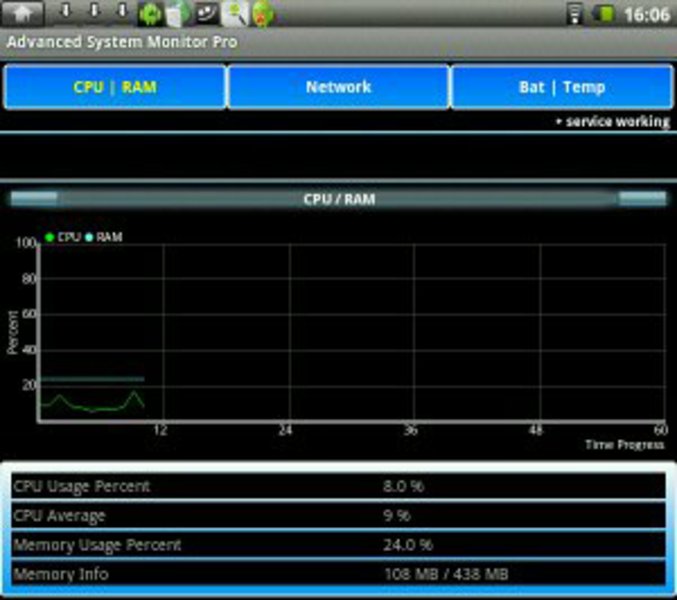Tap the first download arrow notification icon
This screenshot has height=600, width=677.
pyautogui.click(x=67, y=13)
